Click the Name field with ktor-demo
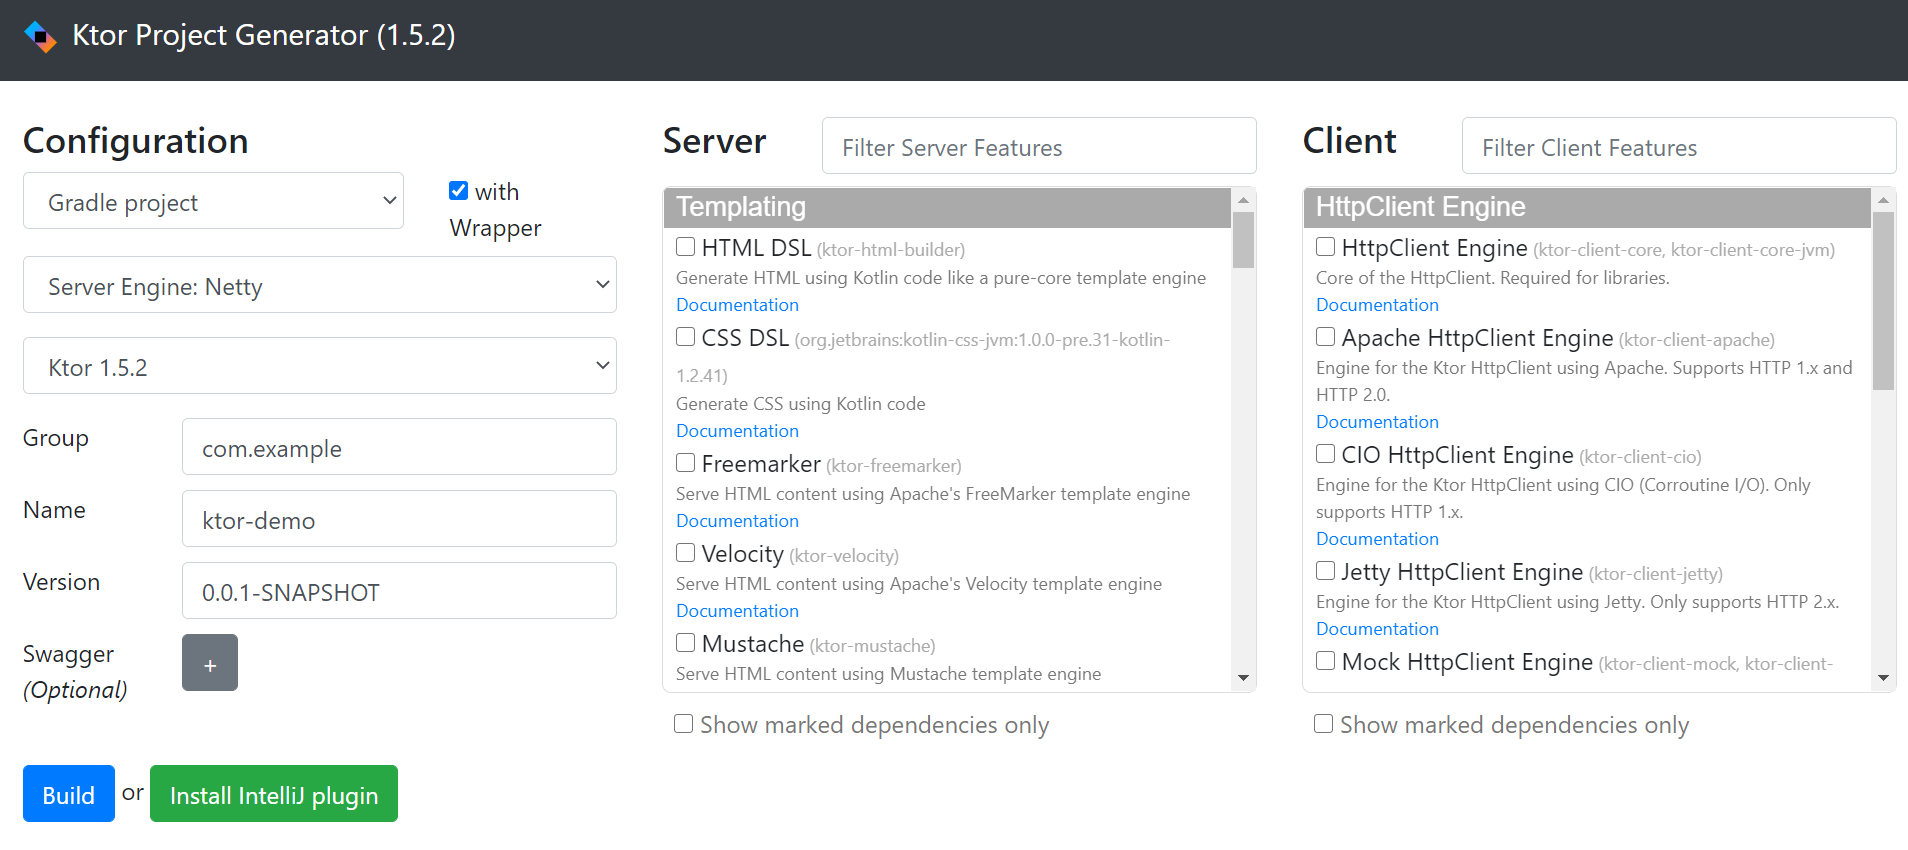Viewport: 1908px width, 850px height. (x=399, y=519)
